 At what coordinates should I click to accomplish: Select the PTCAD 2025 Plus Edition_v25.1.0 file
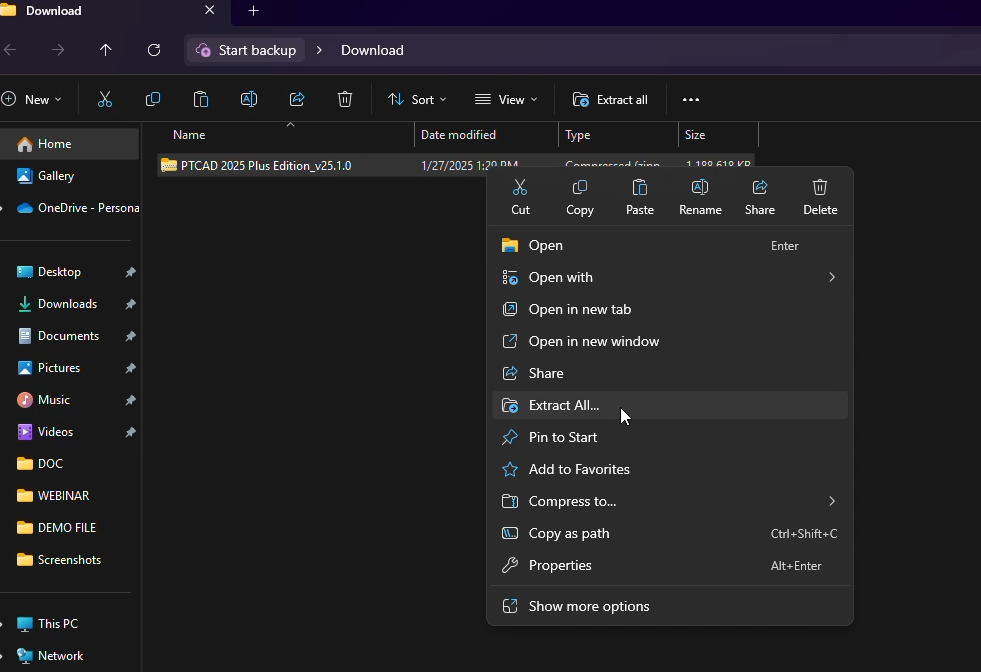266,166
